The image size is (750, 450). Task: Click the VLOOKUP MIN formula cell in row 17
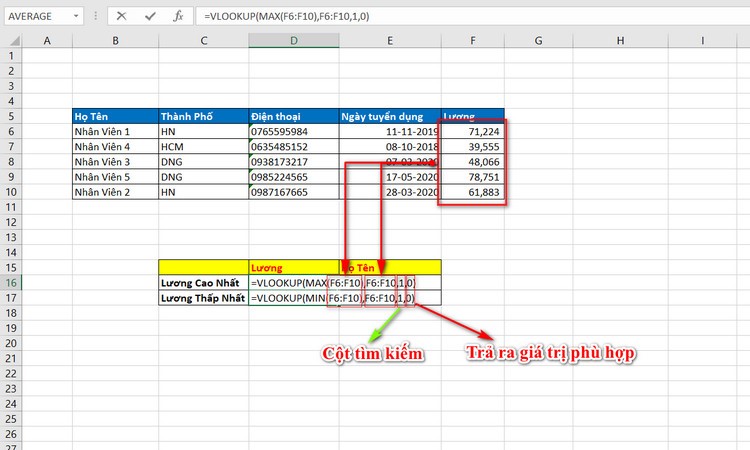294,298
